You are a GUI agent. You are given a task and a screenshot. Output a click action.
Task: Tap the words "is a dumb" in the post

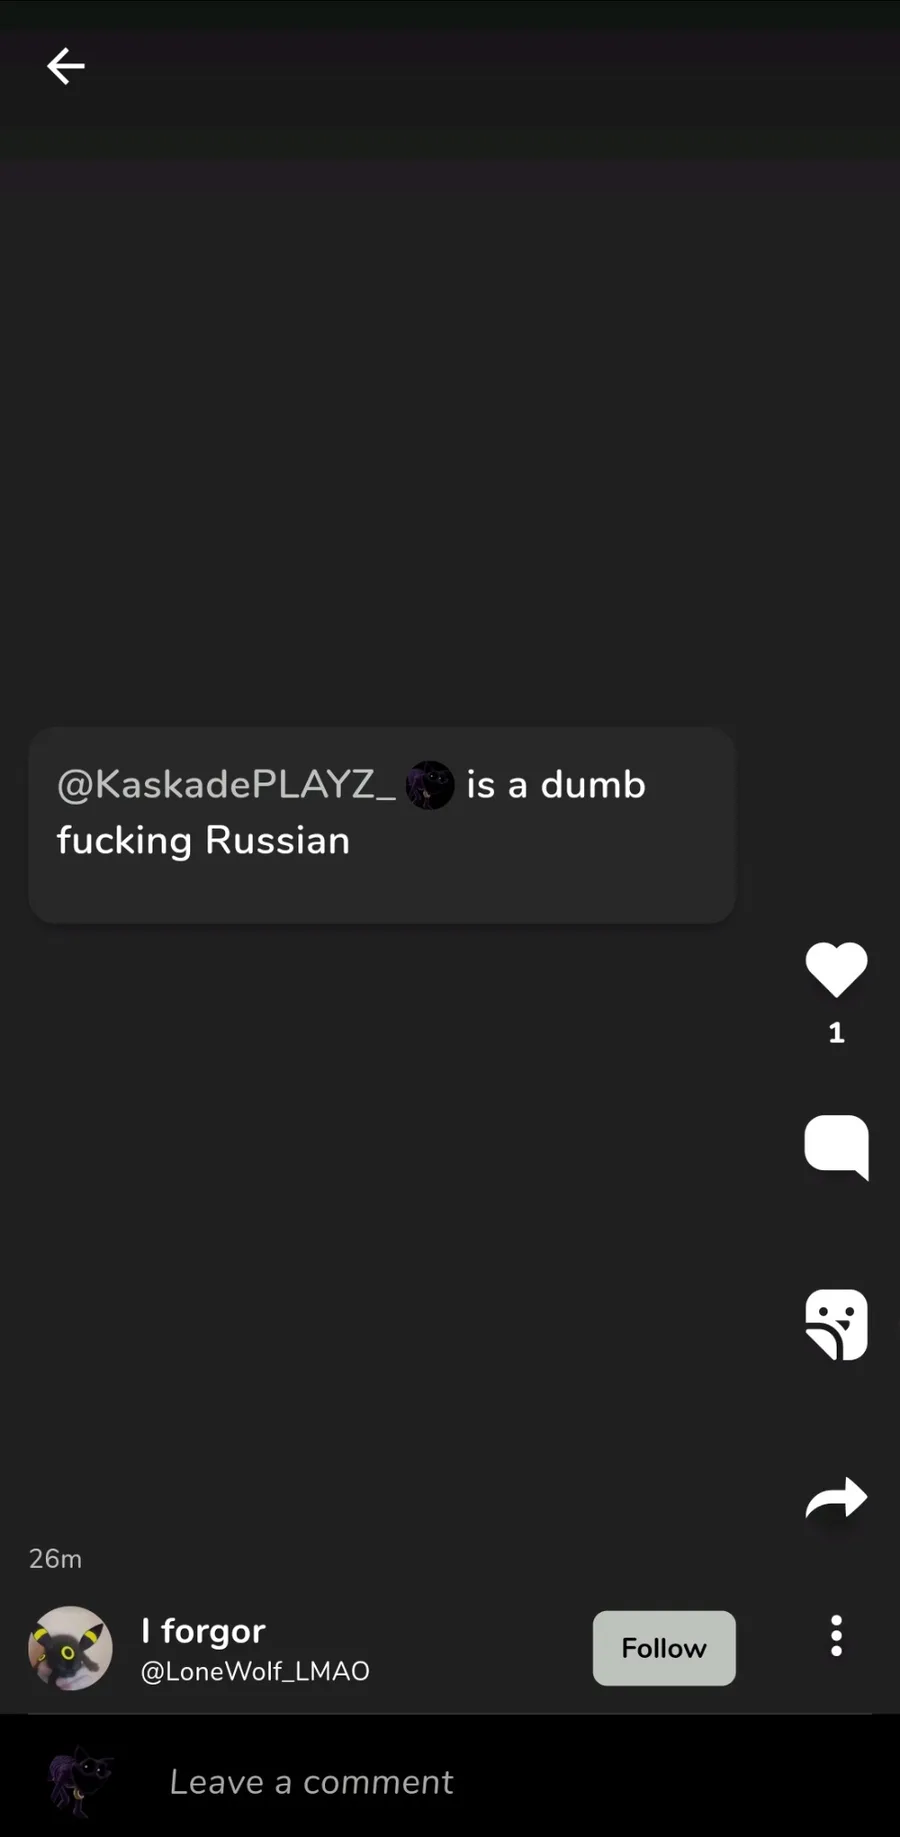click(x=556, y=785)
